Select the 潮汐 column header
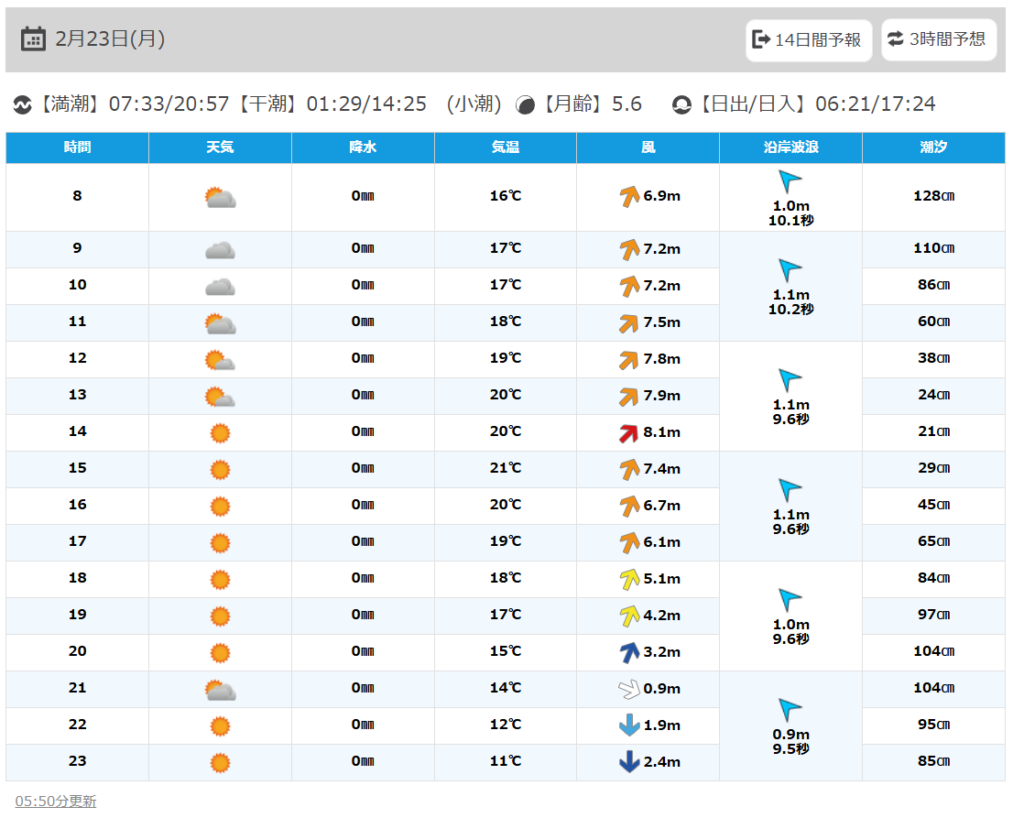 point(933,147)
